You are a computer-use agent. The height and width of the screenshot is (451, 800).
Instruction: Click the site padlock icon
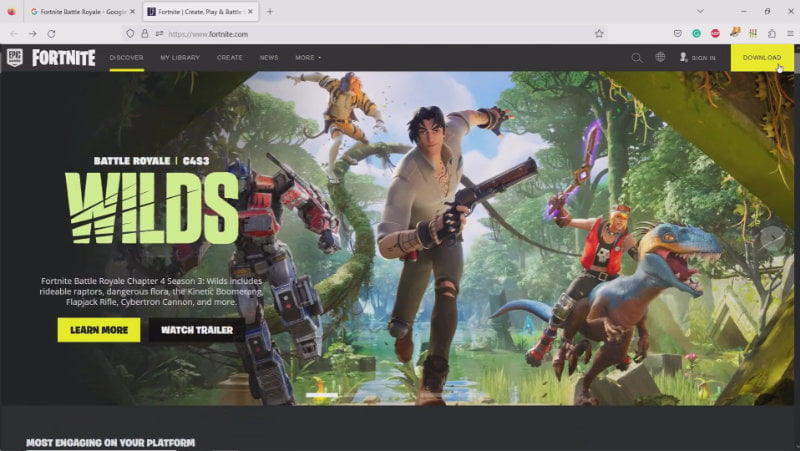(145, 34)
